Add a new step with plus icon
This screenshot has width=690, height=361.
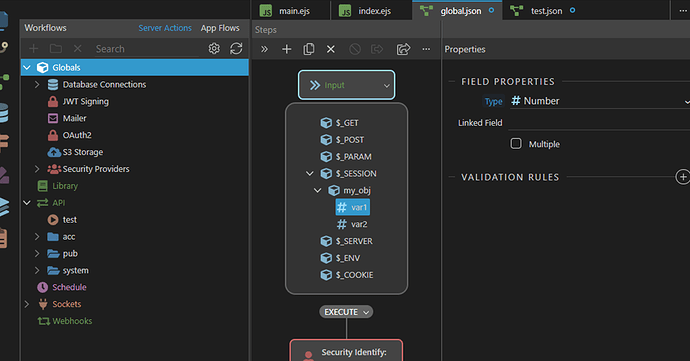(286, 49)
